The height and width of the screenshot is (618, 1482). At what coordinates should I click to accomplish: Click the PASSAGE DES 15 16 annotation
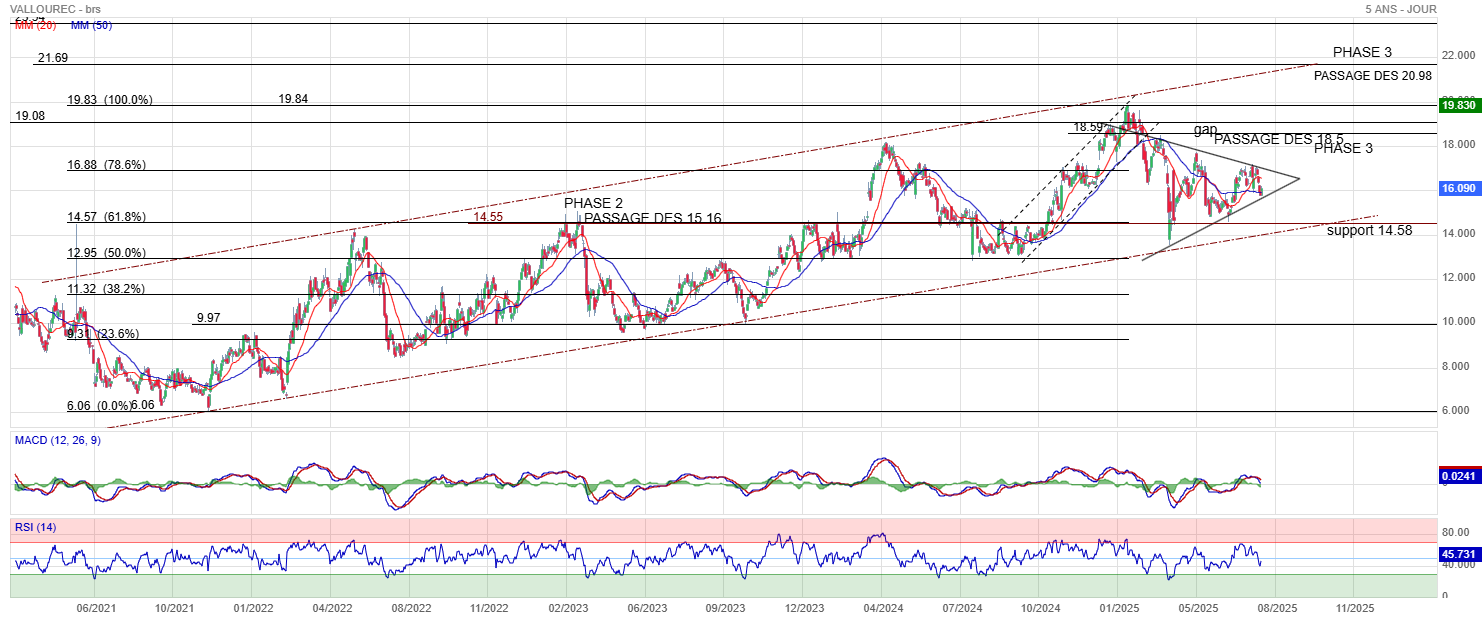coord(652,219)
